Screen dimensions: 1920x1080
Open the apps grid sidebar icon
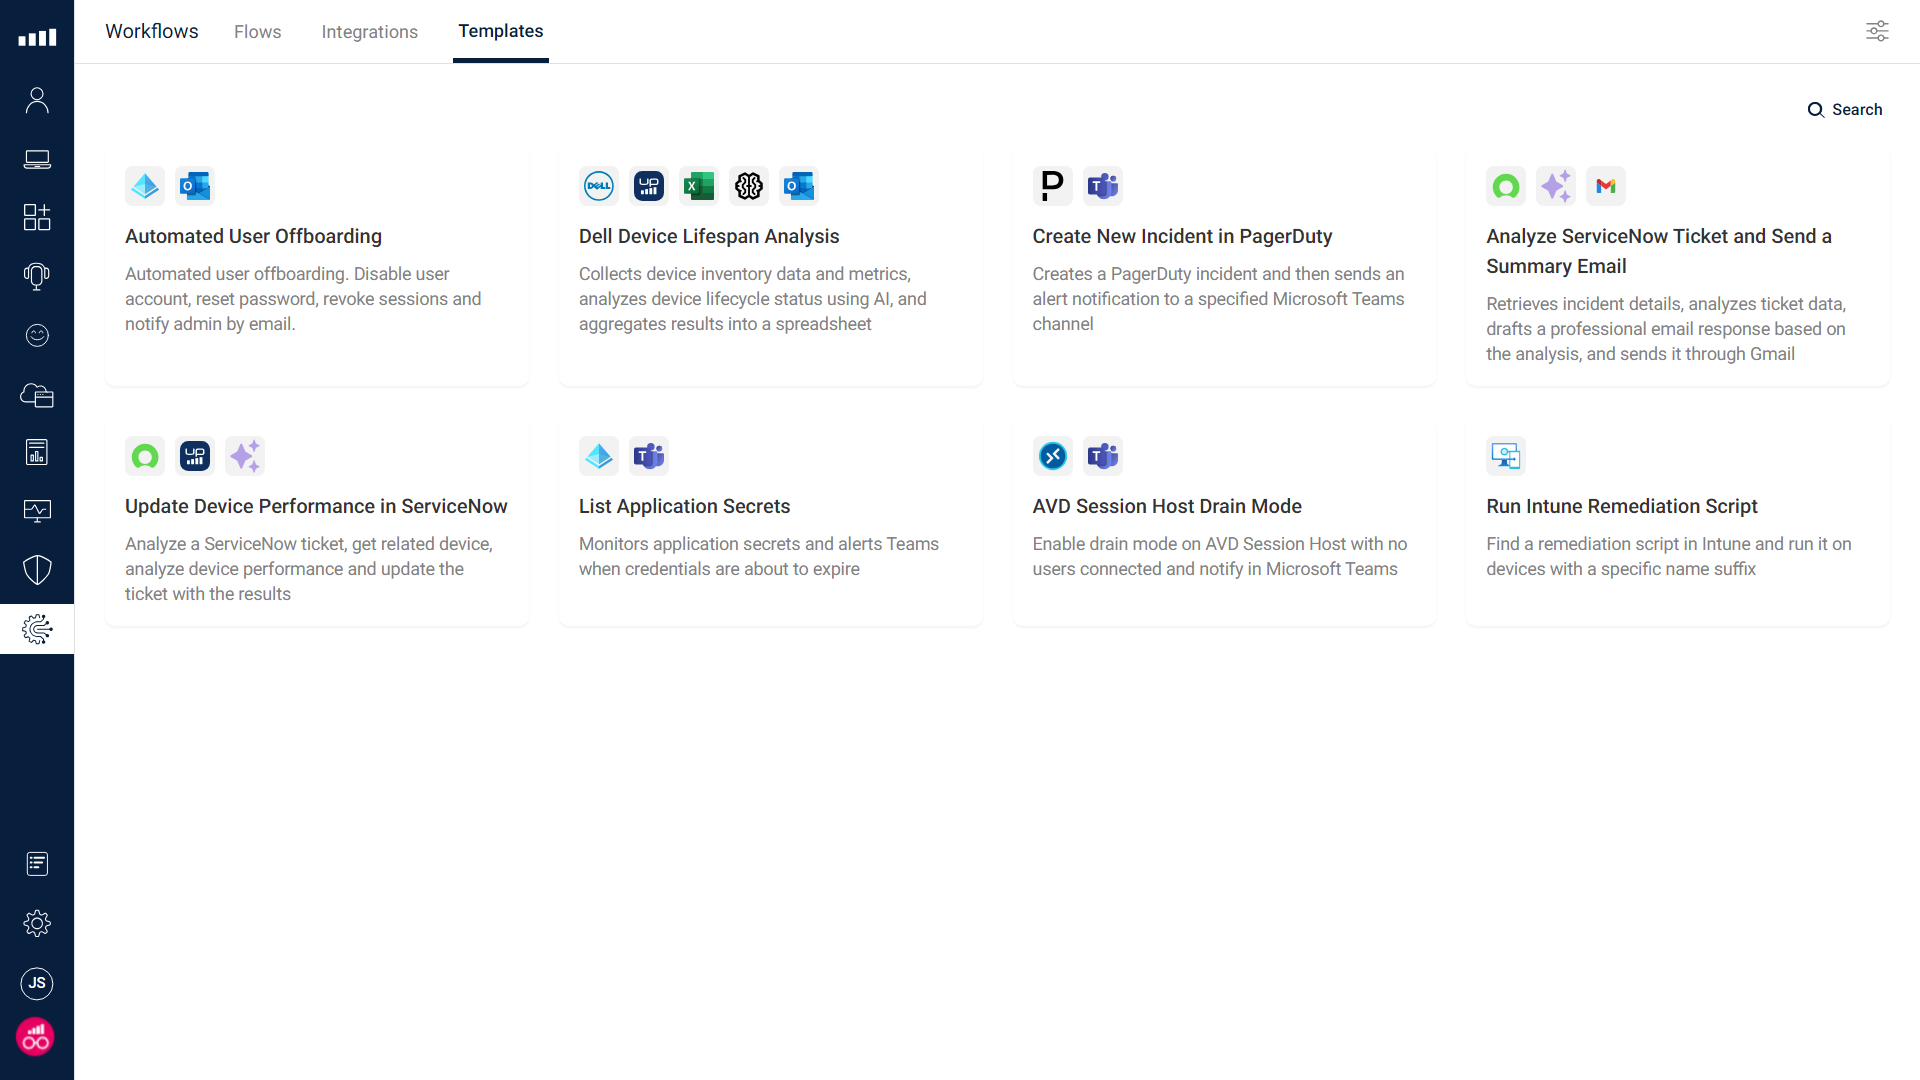click(x=37, y=217)
